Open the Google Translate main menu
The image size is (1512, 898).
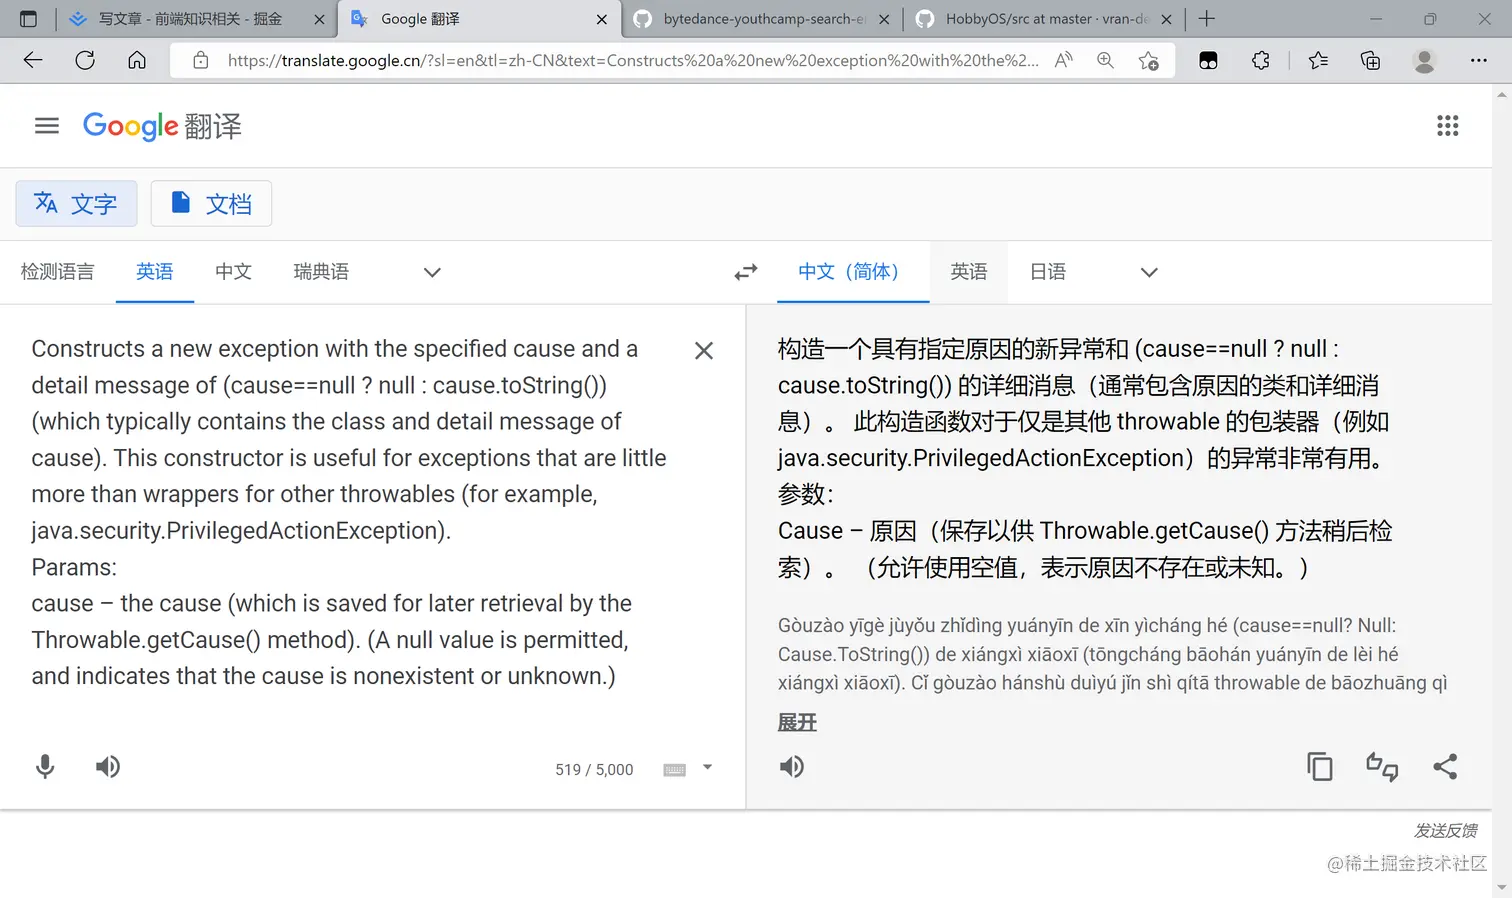[47, 126]
